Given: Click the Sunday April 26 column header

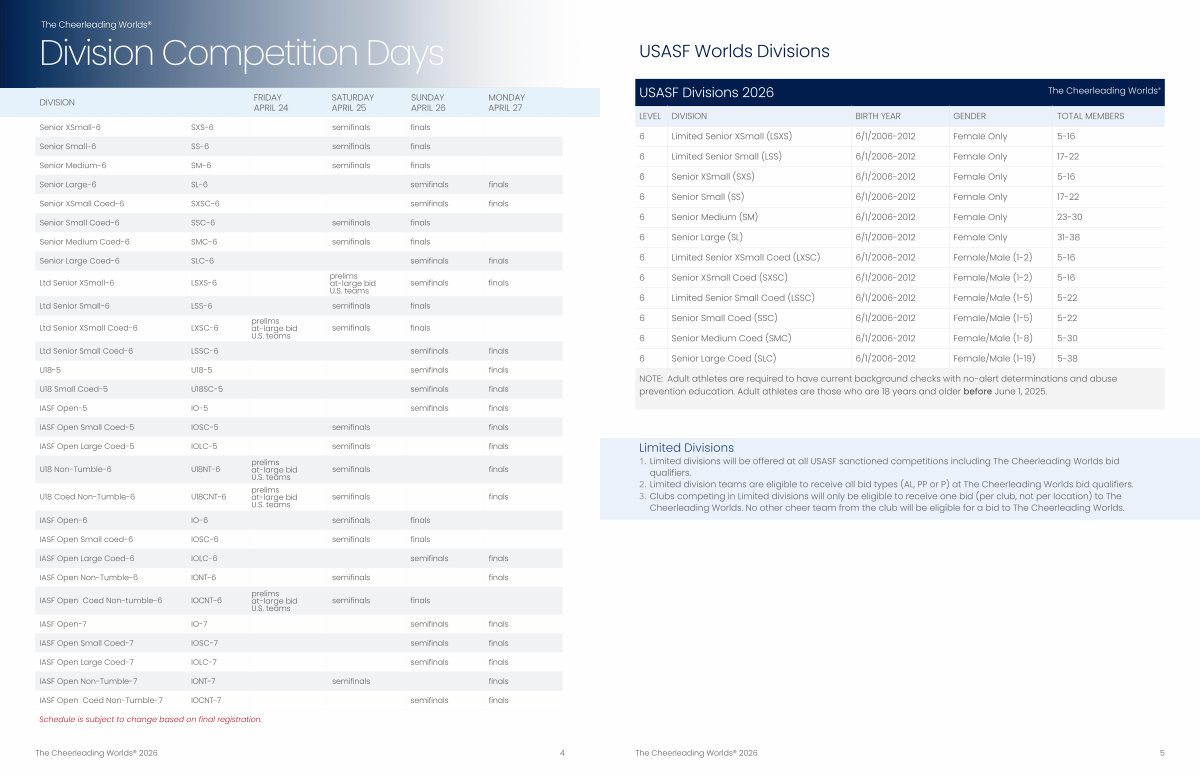Looking at the screenshot, I should 428,102.
